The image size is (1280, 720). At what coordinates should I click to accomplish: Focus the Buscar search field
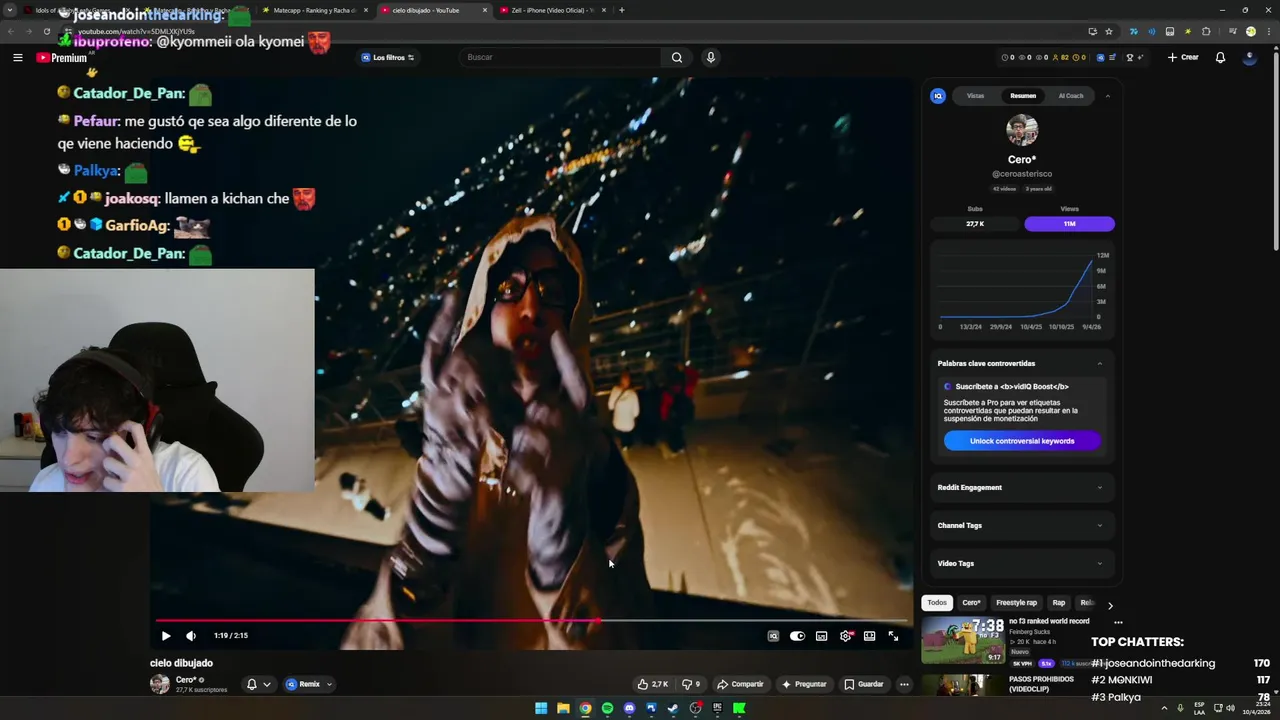[x=560, y=57]
